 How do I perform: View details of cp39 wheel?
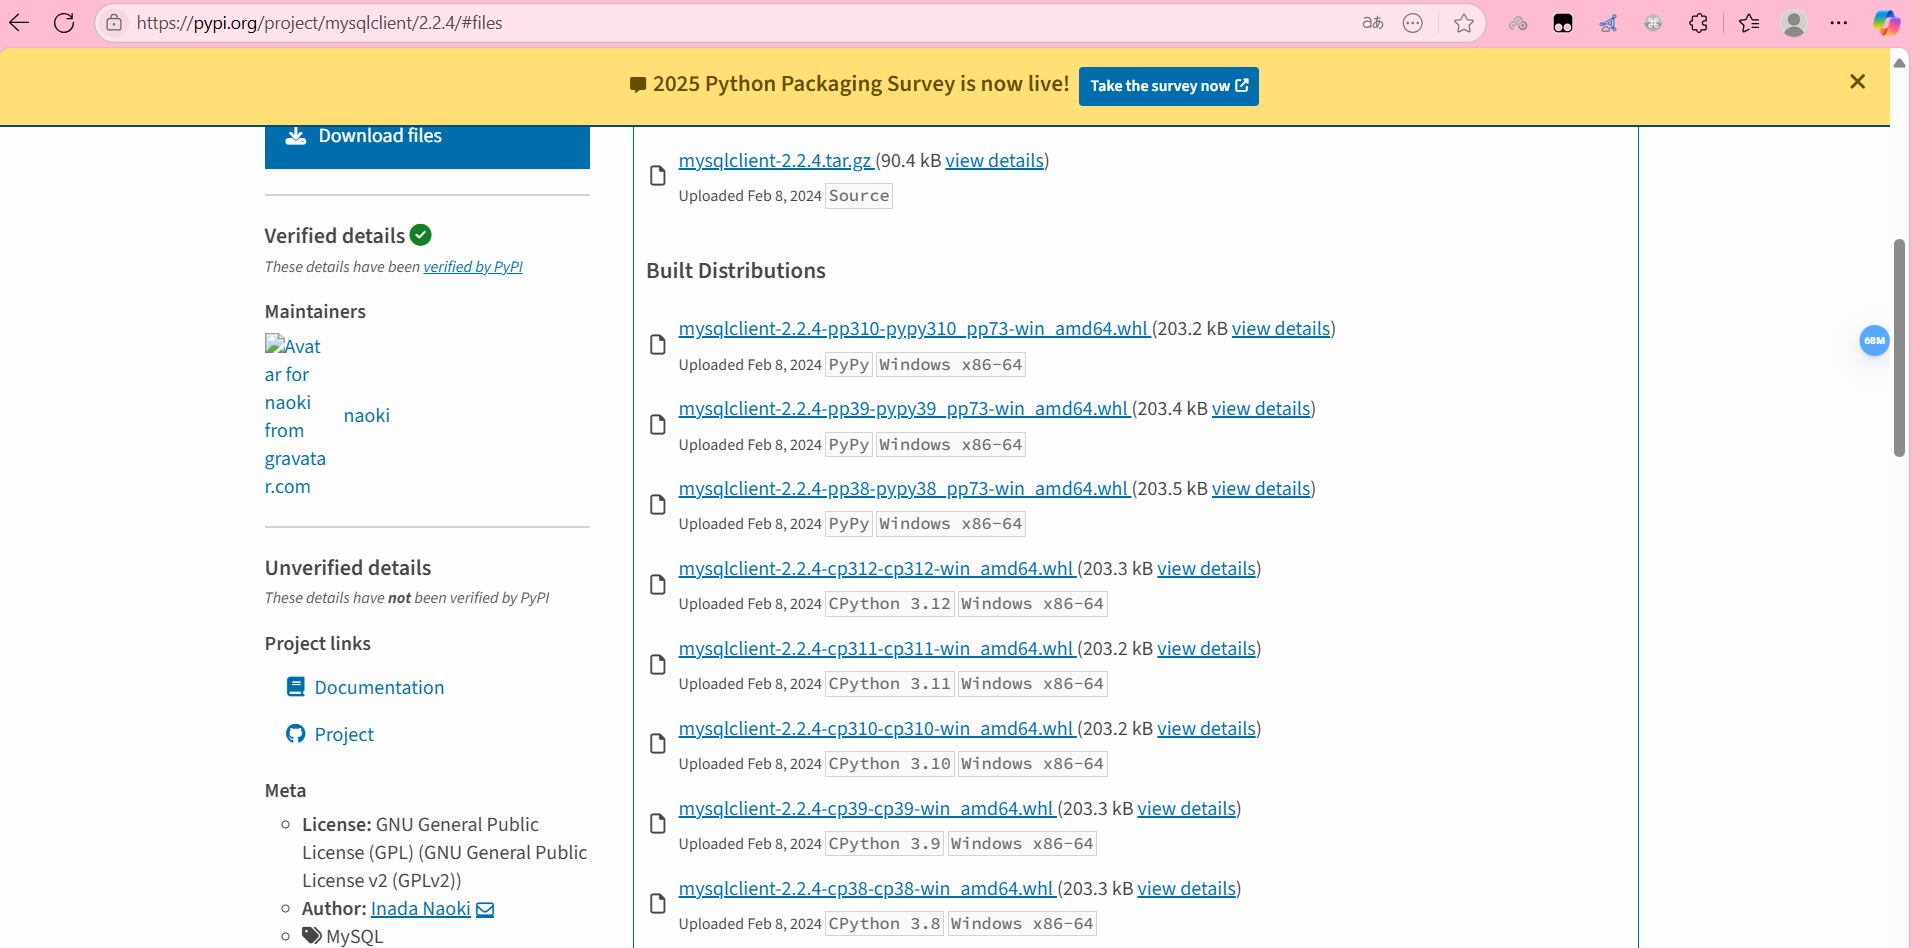pyautogui.click(x=1186, y=809)
